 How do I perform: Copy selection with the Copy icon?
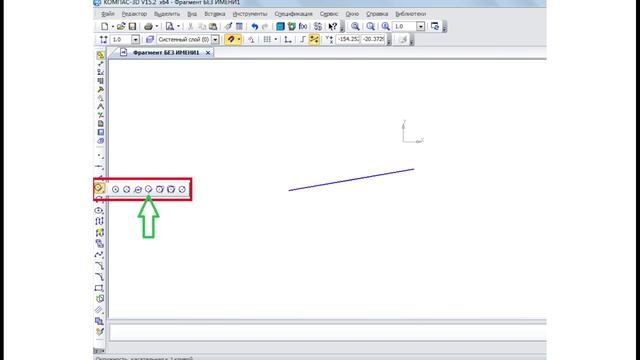click(x=202, y=27)
